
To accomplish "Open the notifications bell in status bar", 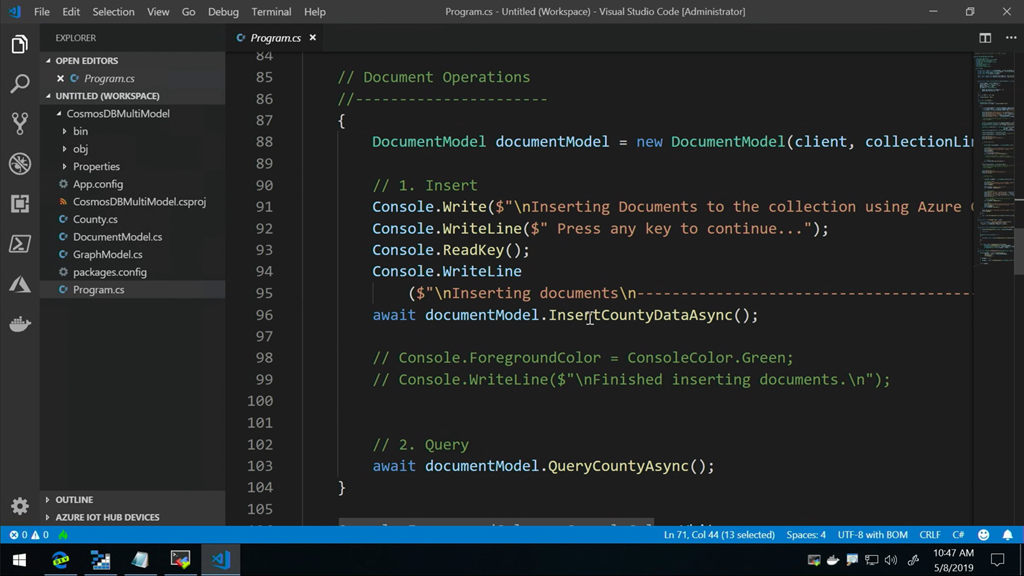I will coord(1007,535).
